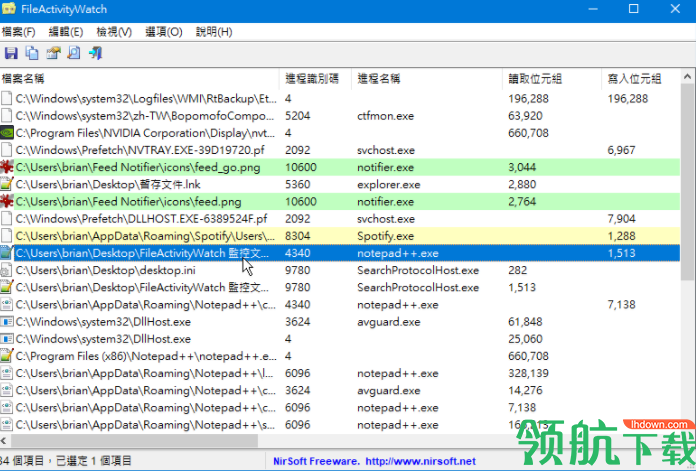Click the FileActivityWatch app icon in title bar
The image size is (696, 472).
tap(8, 9)
